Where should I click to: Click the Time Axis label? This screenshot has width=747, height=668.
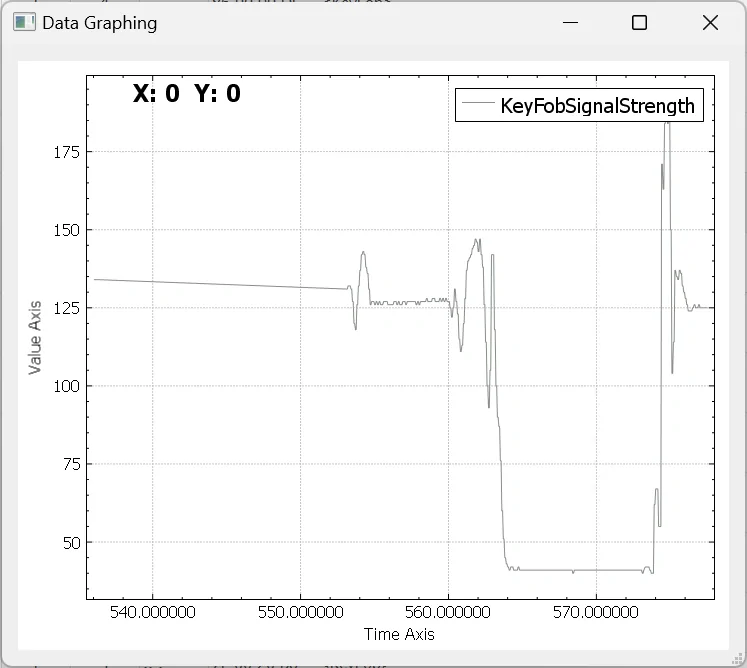point(399,634)
